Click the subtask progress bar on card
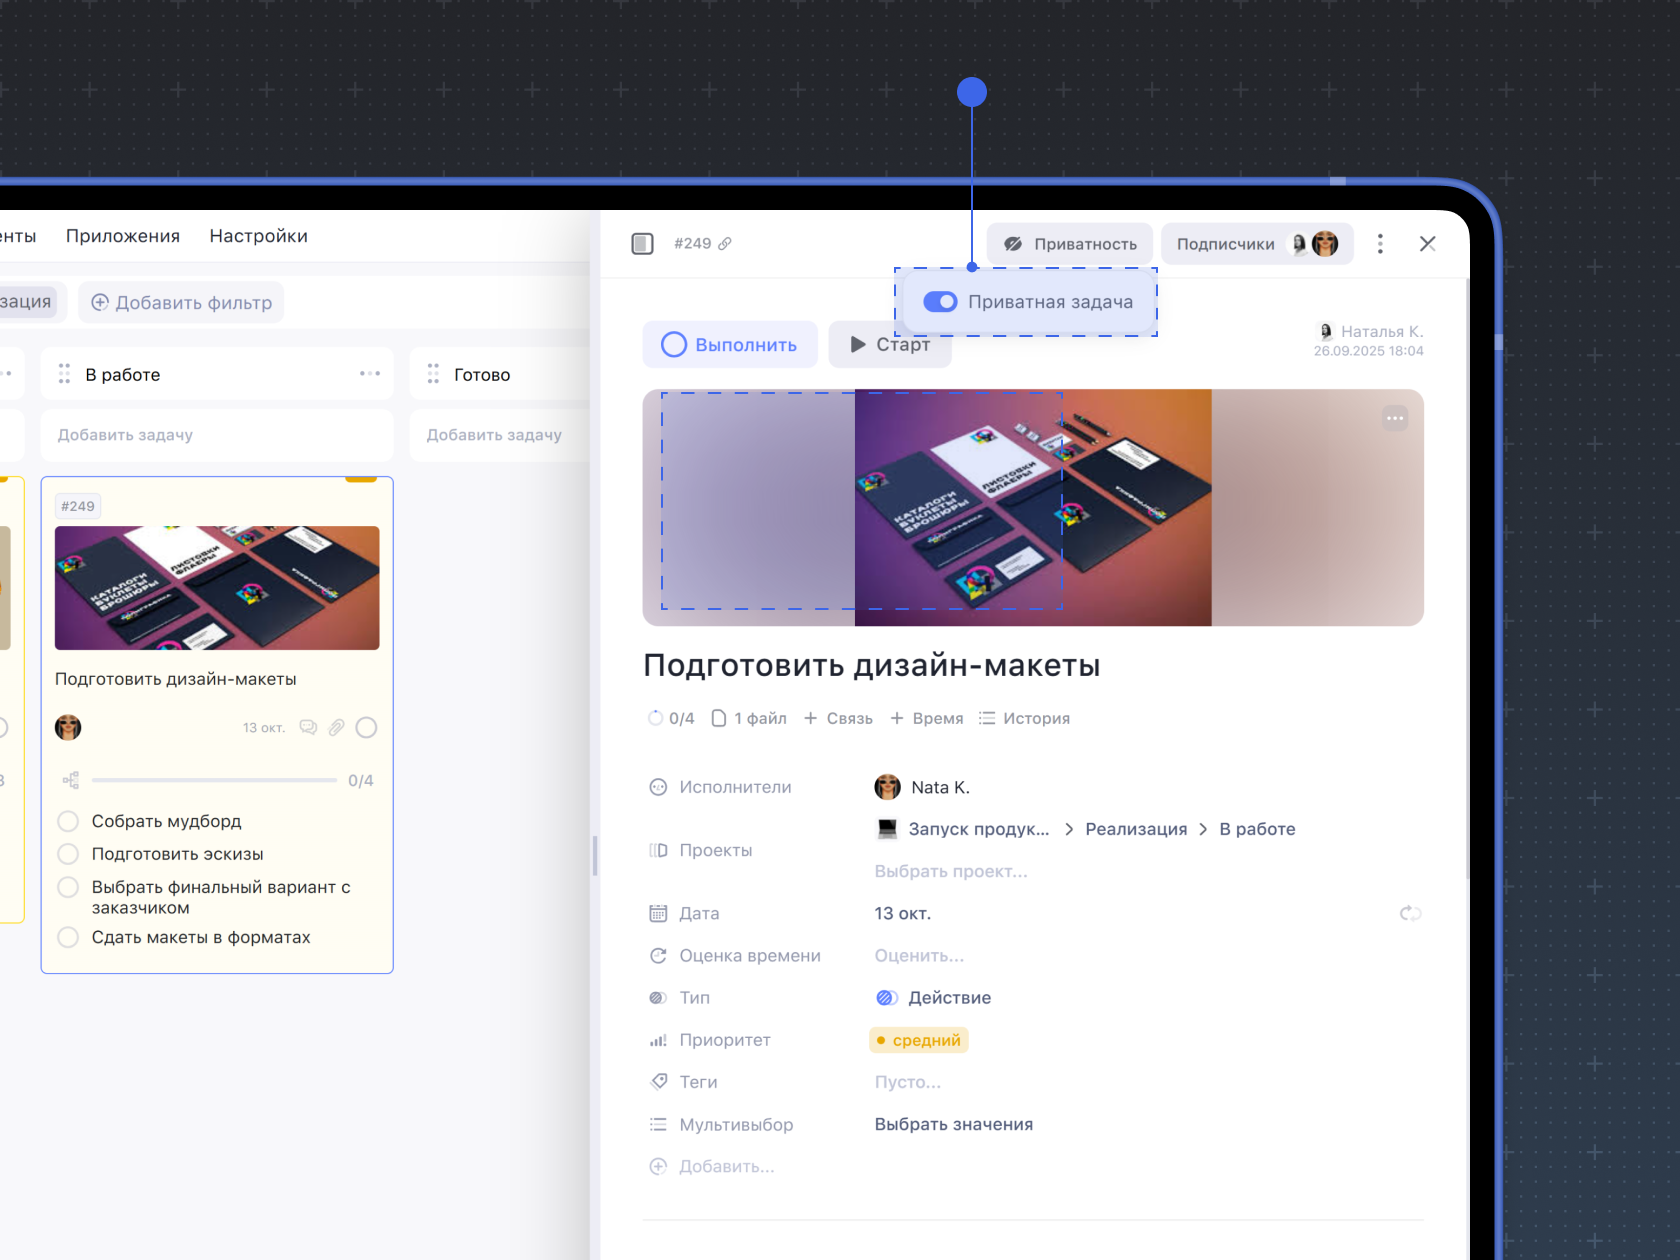The width and height of the screenshot is (1680, 1260). click(214, 780)
